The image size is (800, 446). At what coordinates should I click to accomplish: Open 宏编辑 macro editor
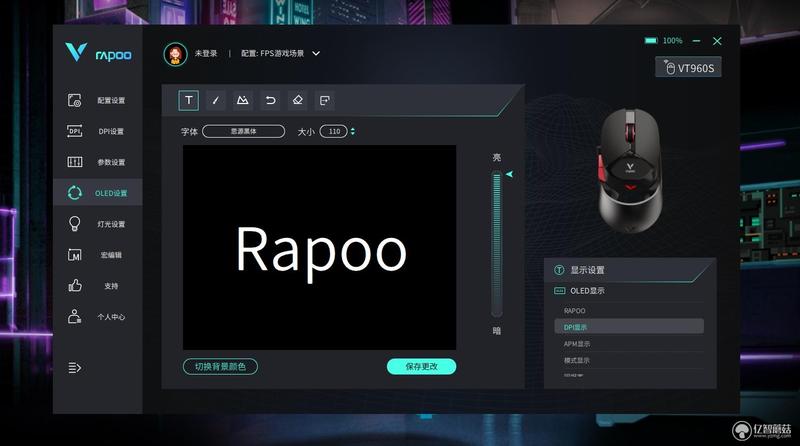tap(97, 255)
